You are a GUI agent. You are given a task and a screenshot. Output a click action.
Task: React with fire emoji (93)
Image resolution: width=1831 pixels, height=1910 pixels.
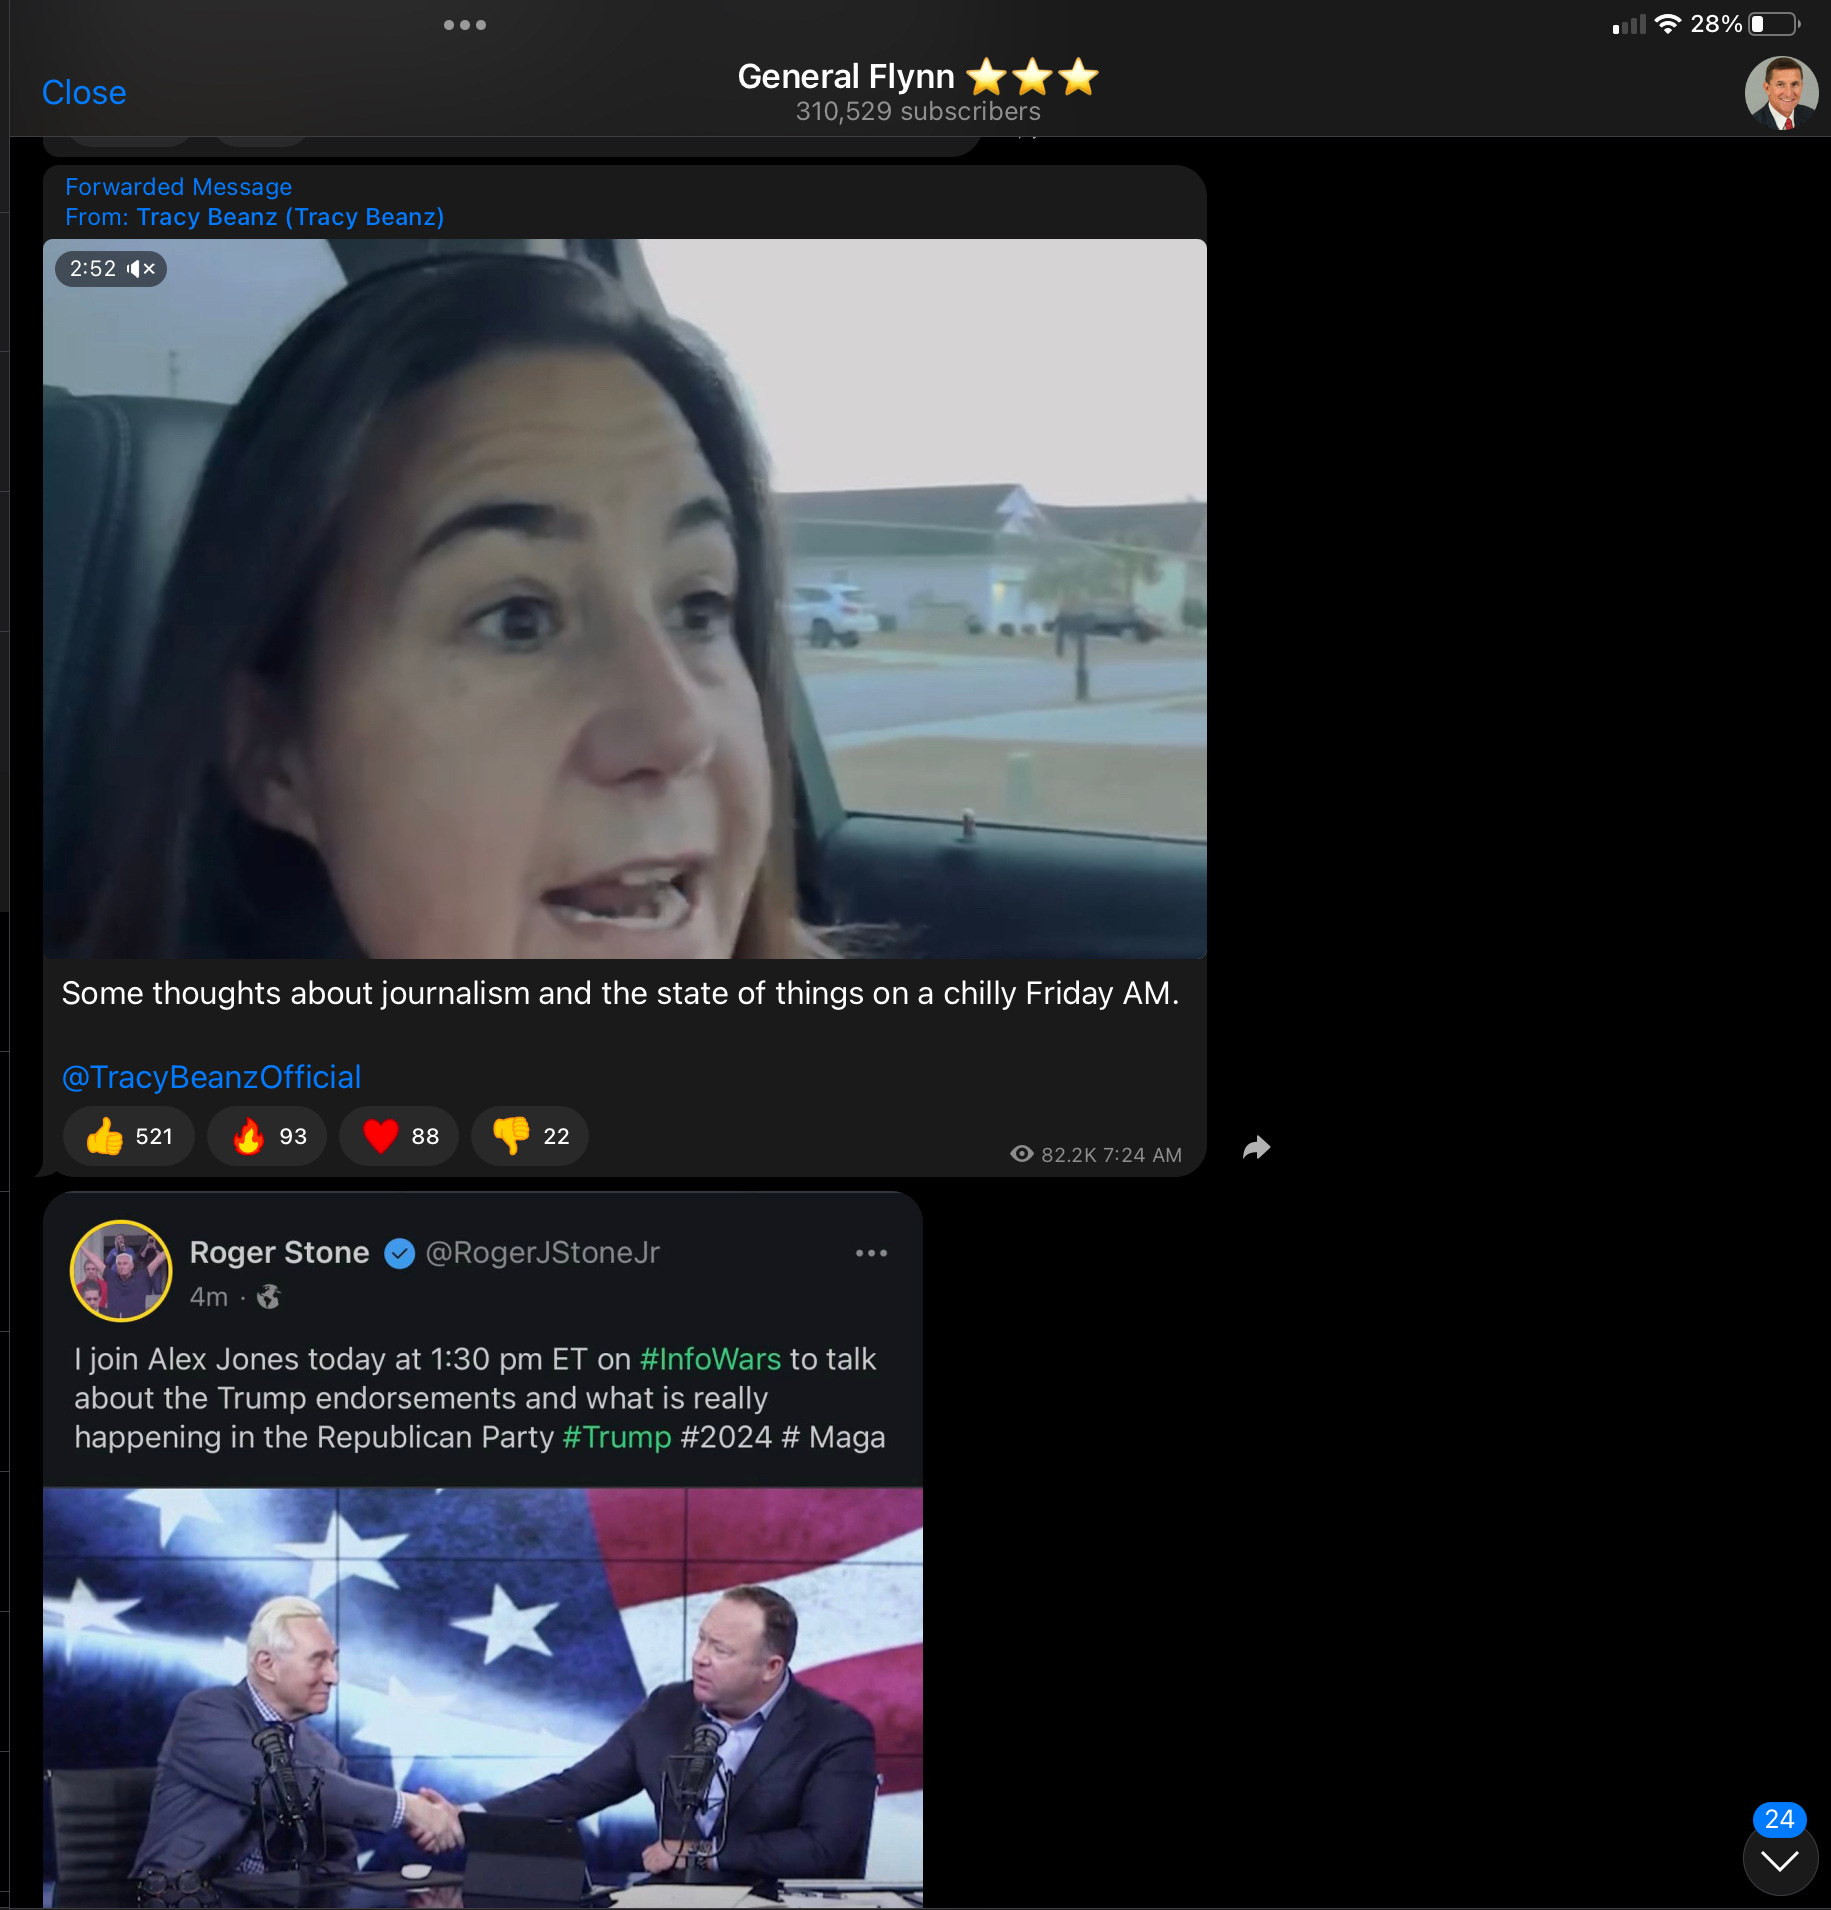click(x=268, y=1136)
